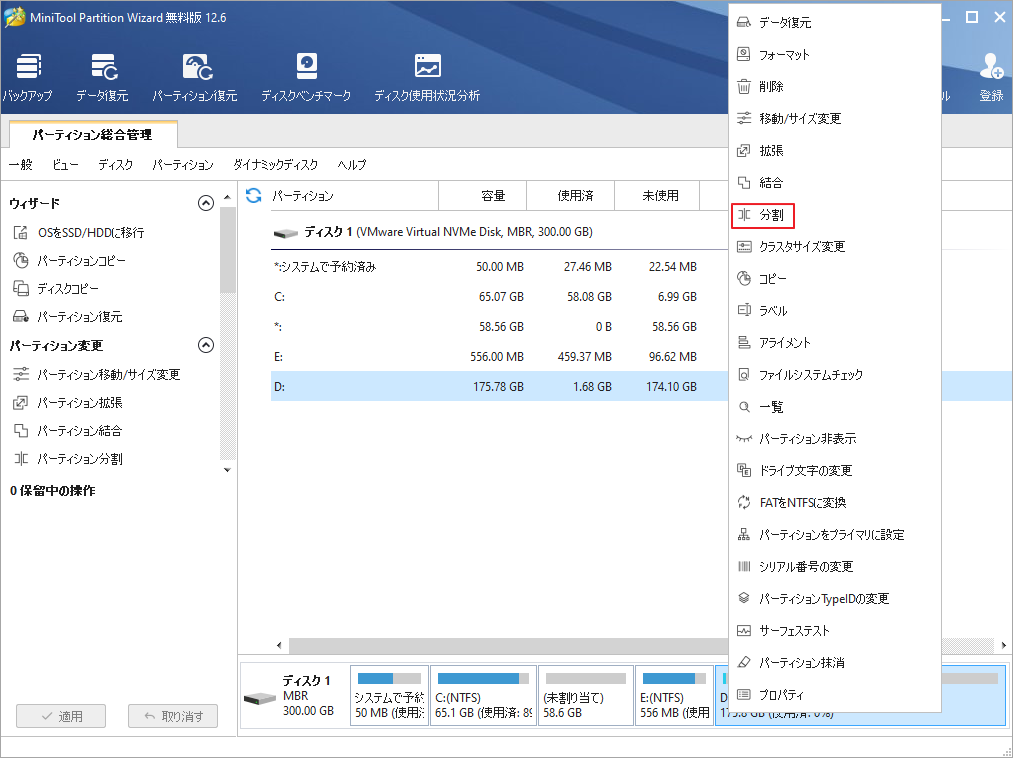Refresh the partition list with the circular arrow
1013x758 pixels.
252,196
